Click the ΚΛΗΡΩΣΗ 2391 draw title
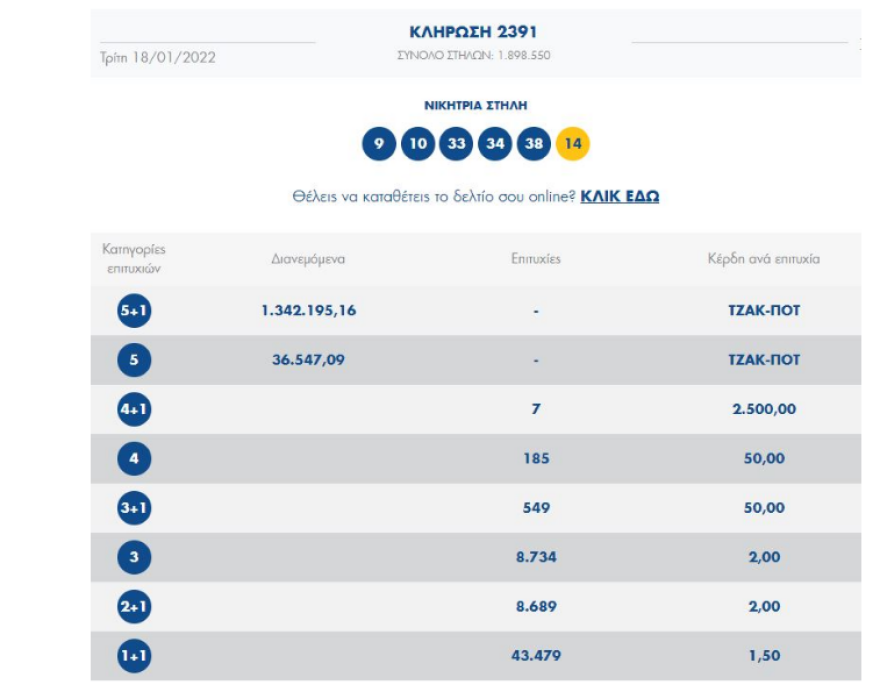The height and width of the screenshot is (699, 880). point(473,32)
